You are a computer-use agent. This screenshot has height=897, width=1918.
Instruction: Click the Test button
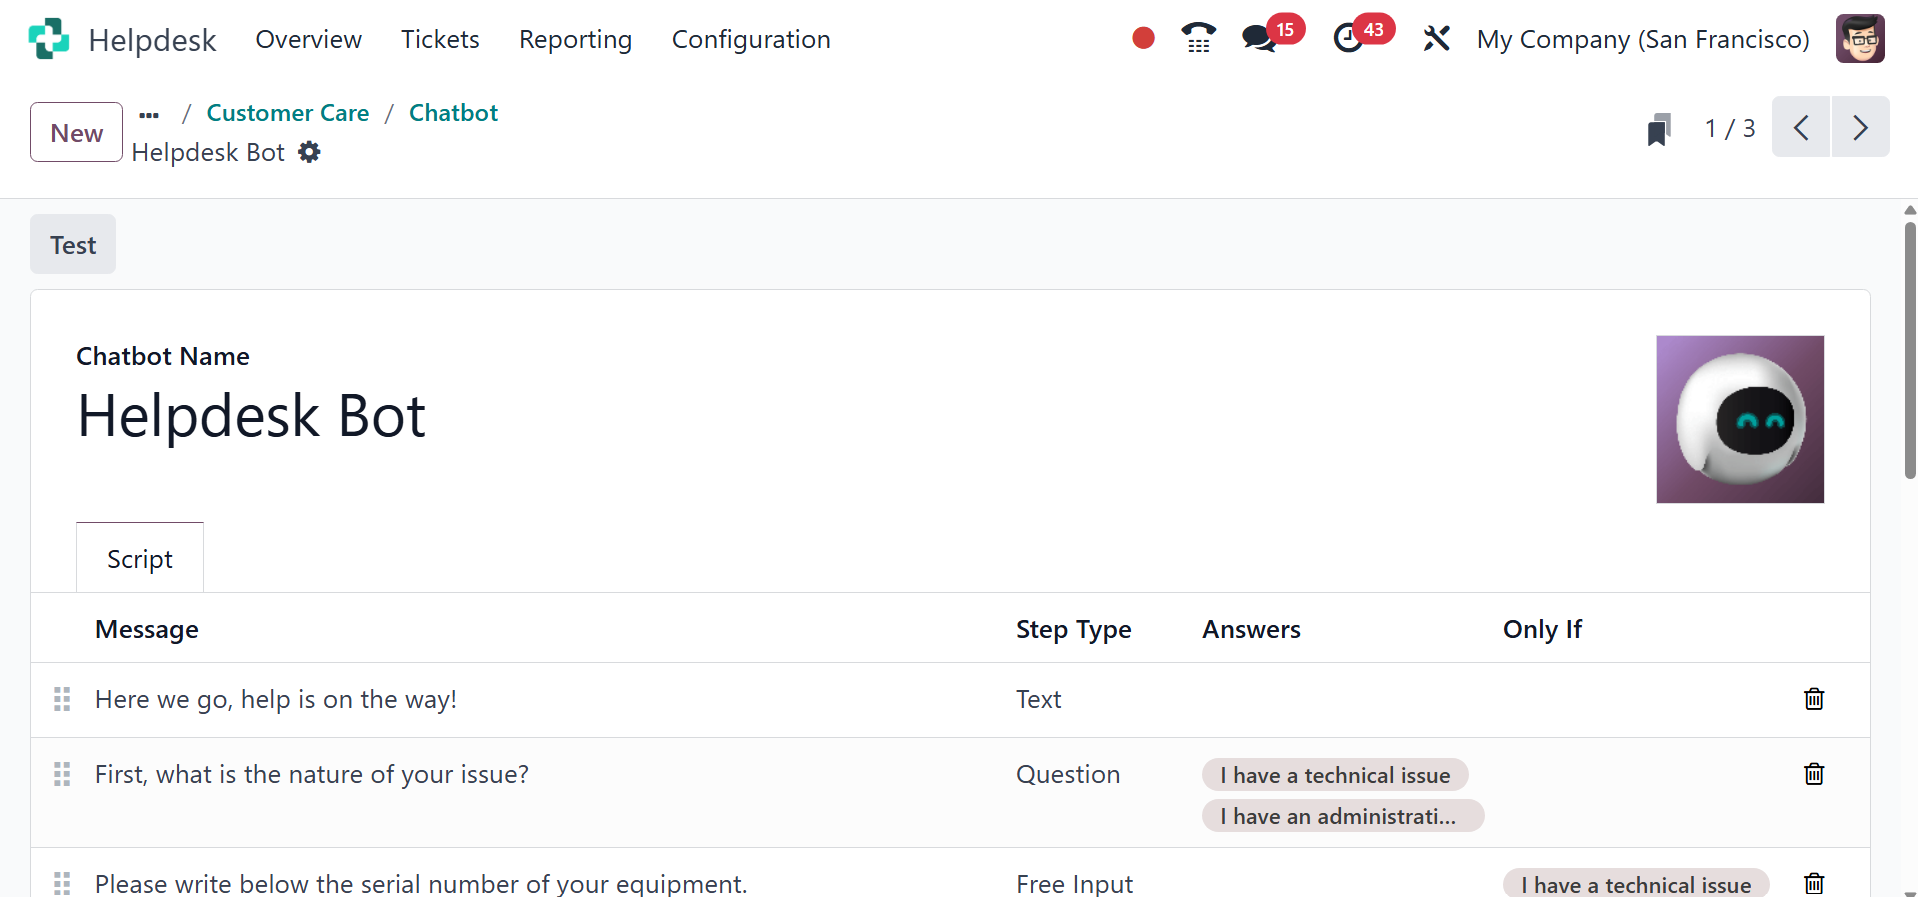coord(73,245)
